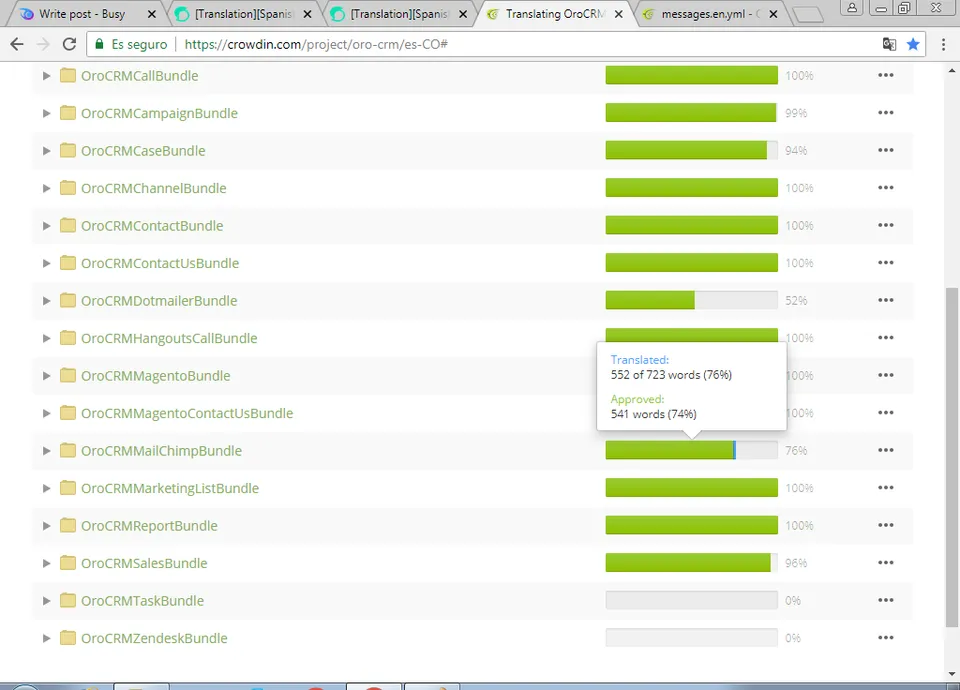Click the green secure padlock icon
The width and height of the screenshot is (960, 690).
pos(99,44)
